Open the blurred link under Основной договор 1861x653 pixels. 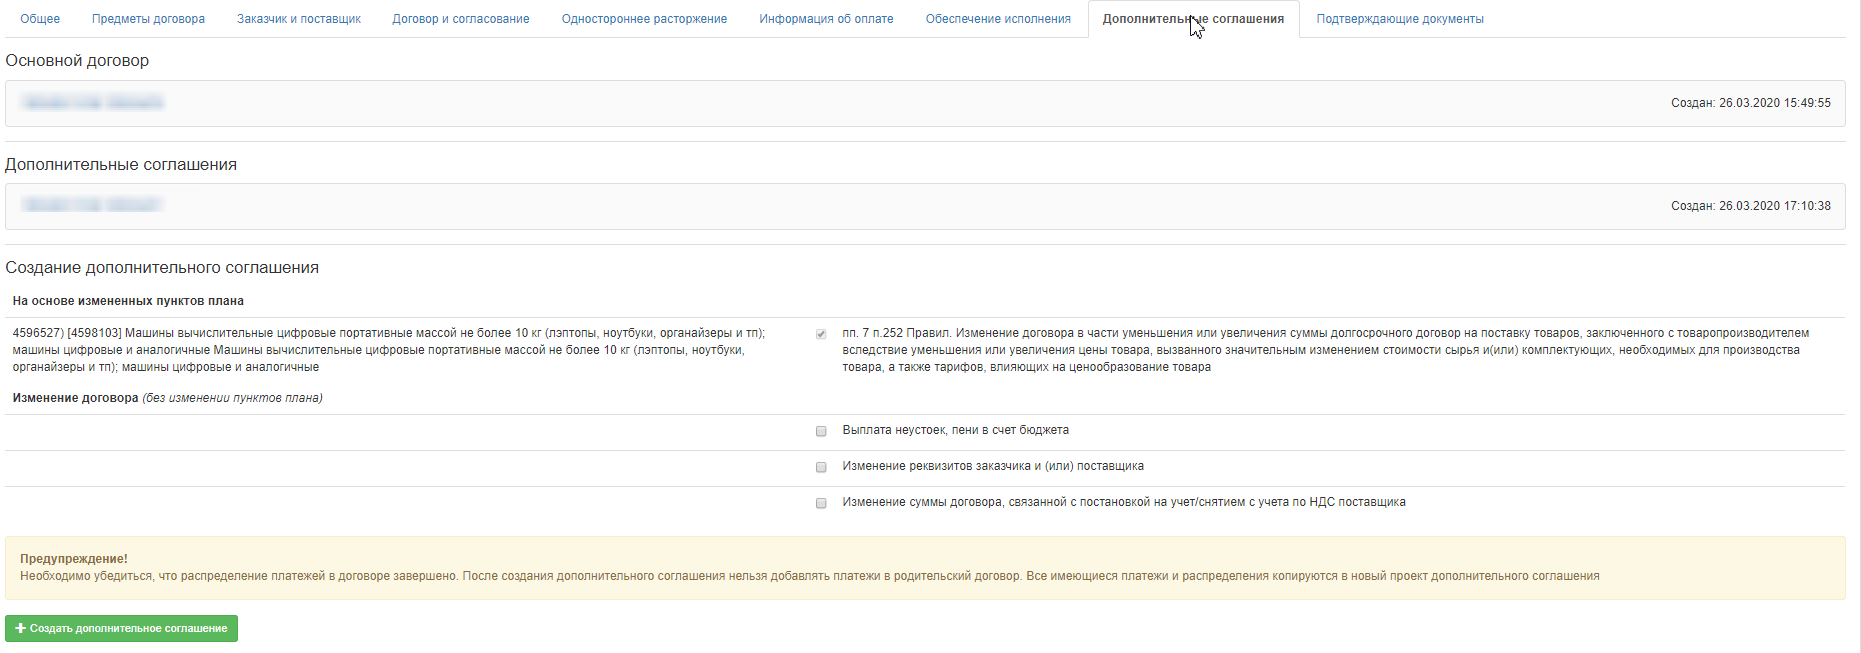(x=92, y=102)
